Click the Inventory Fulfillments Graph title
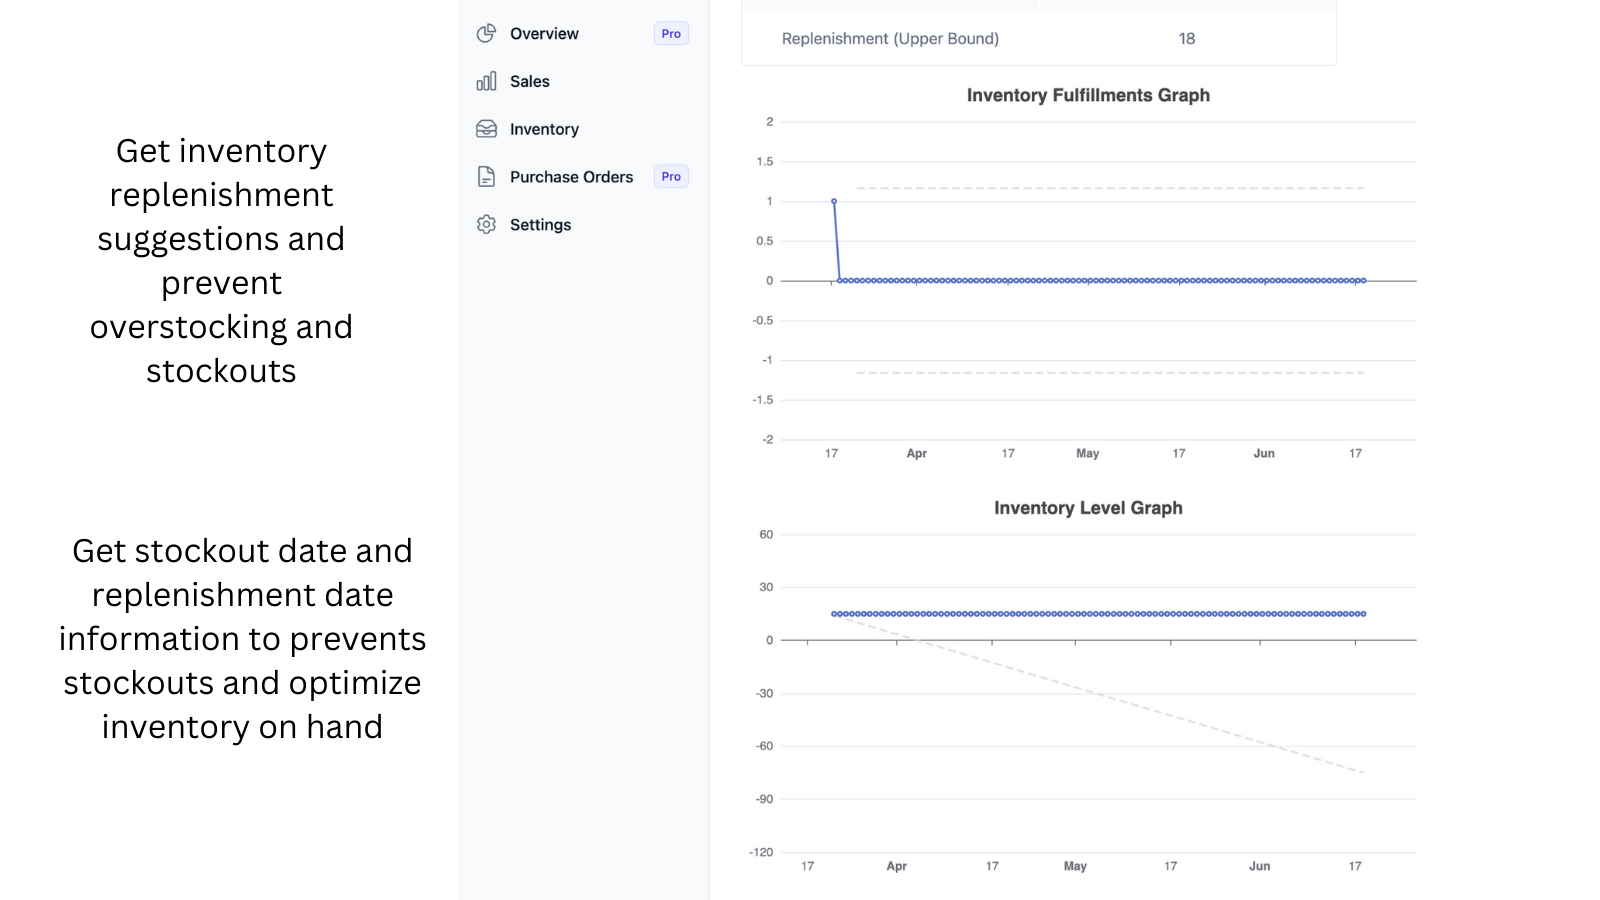1600x900 pixels. coord(1087,95)
